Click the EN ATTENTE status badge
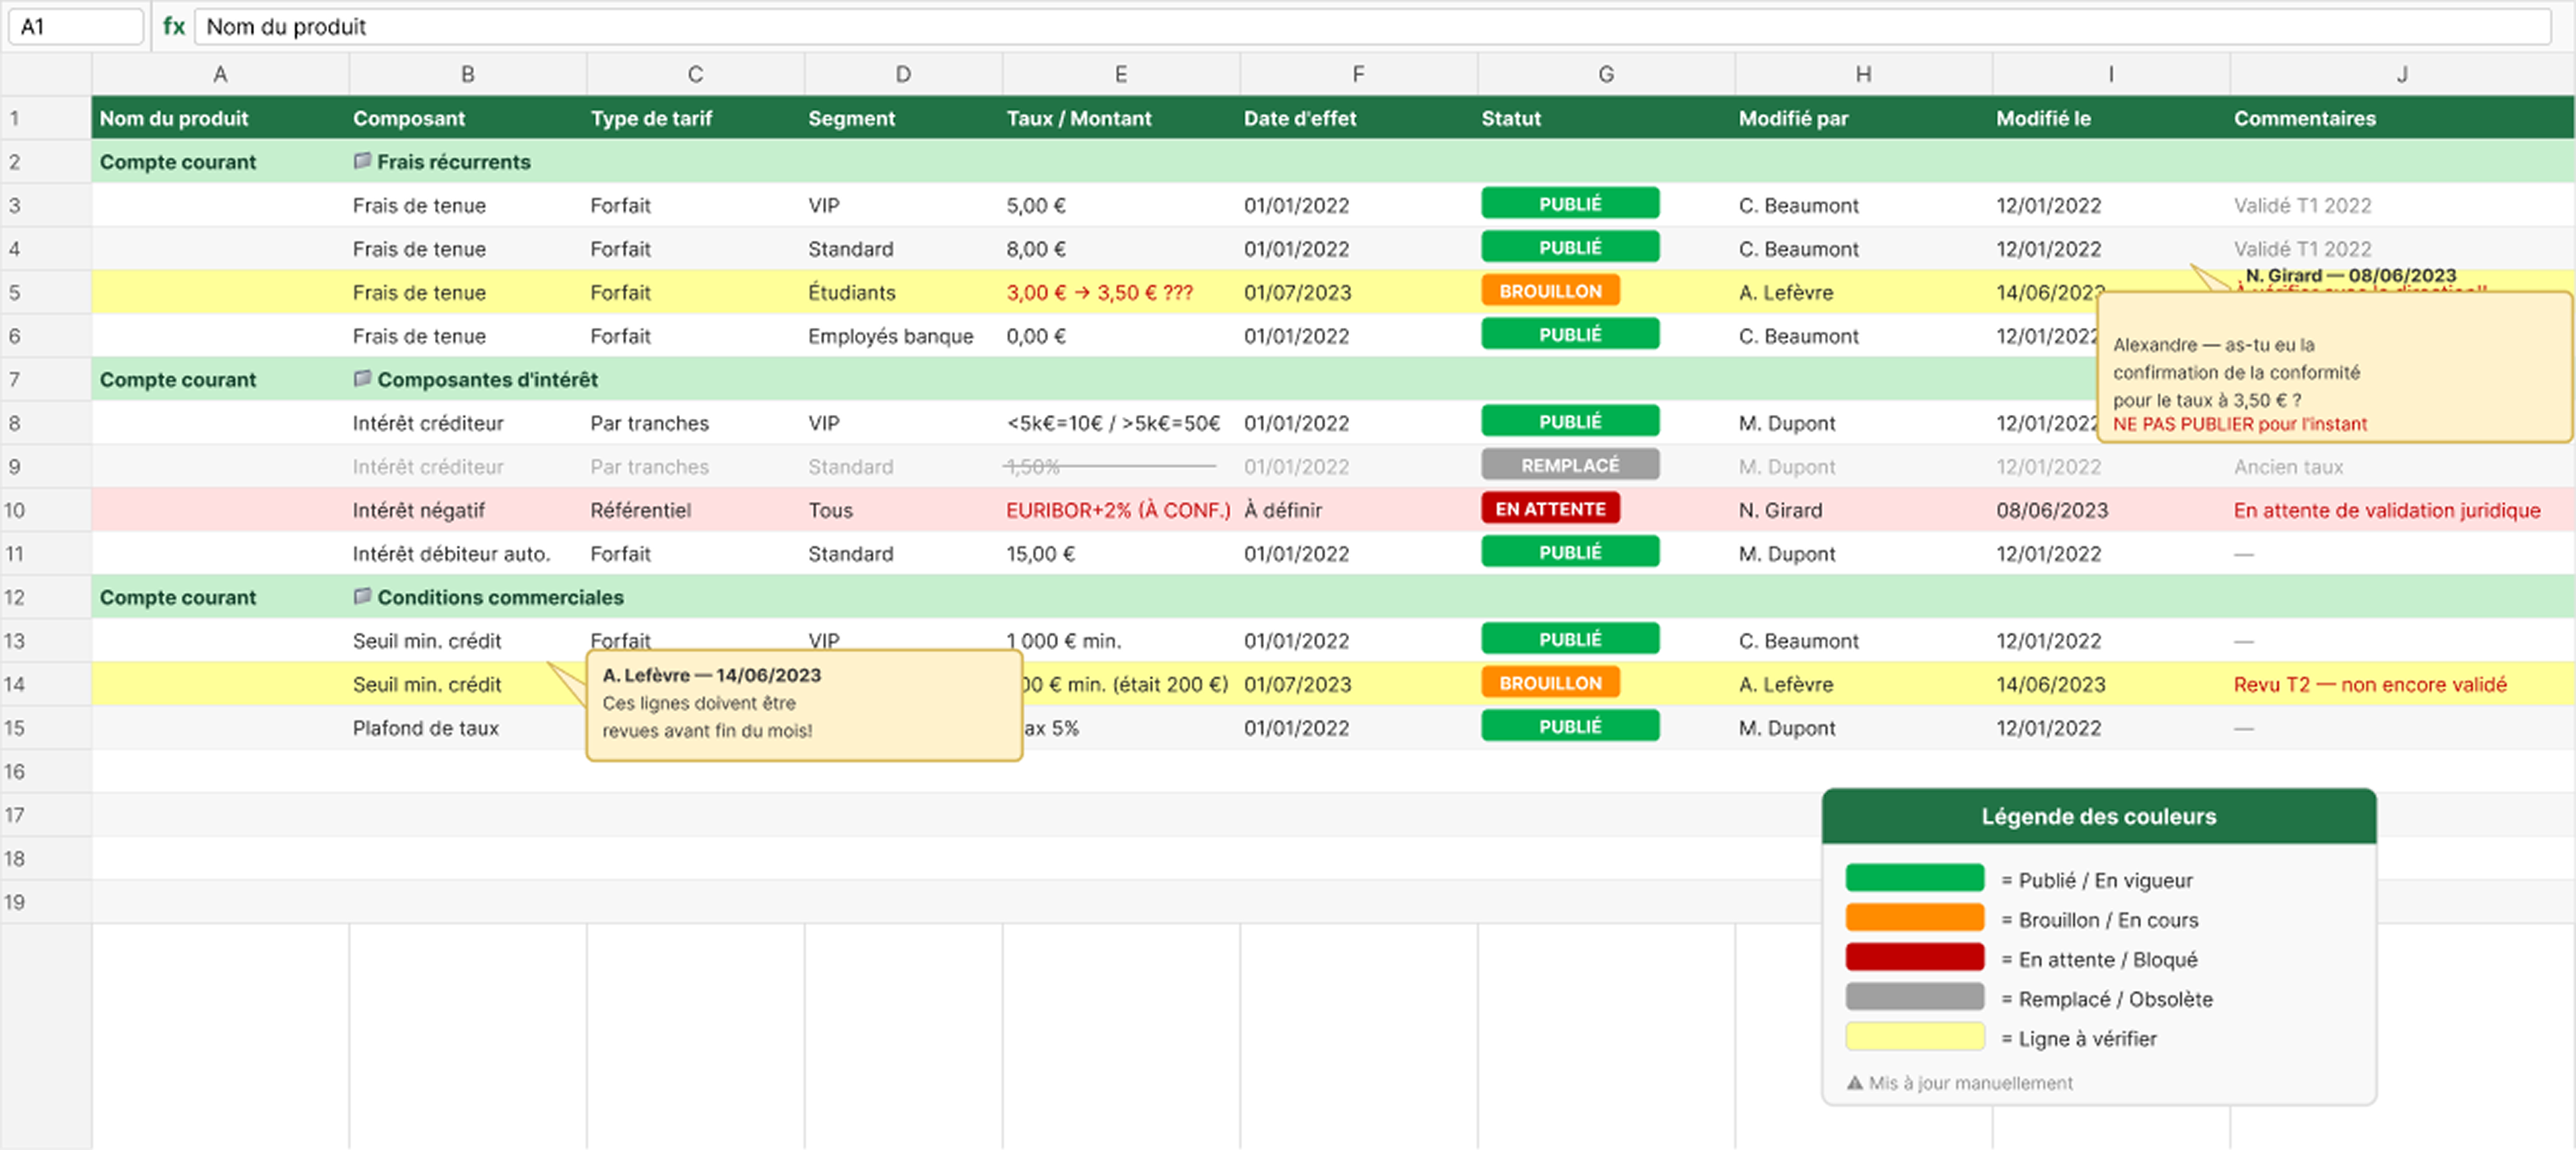Viewport: 2576px width, 1150px height. point(1550,509)
